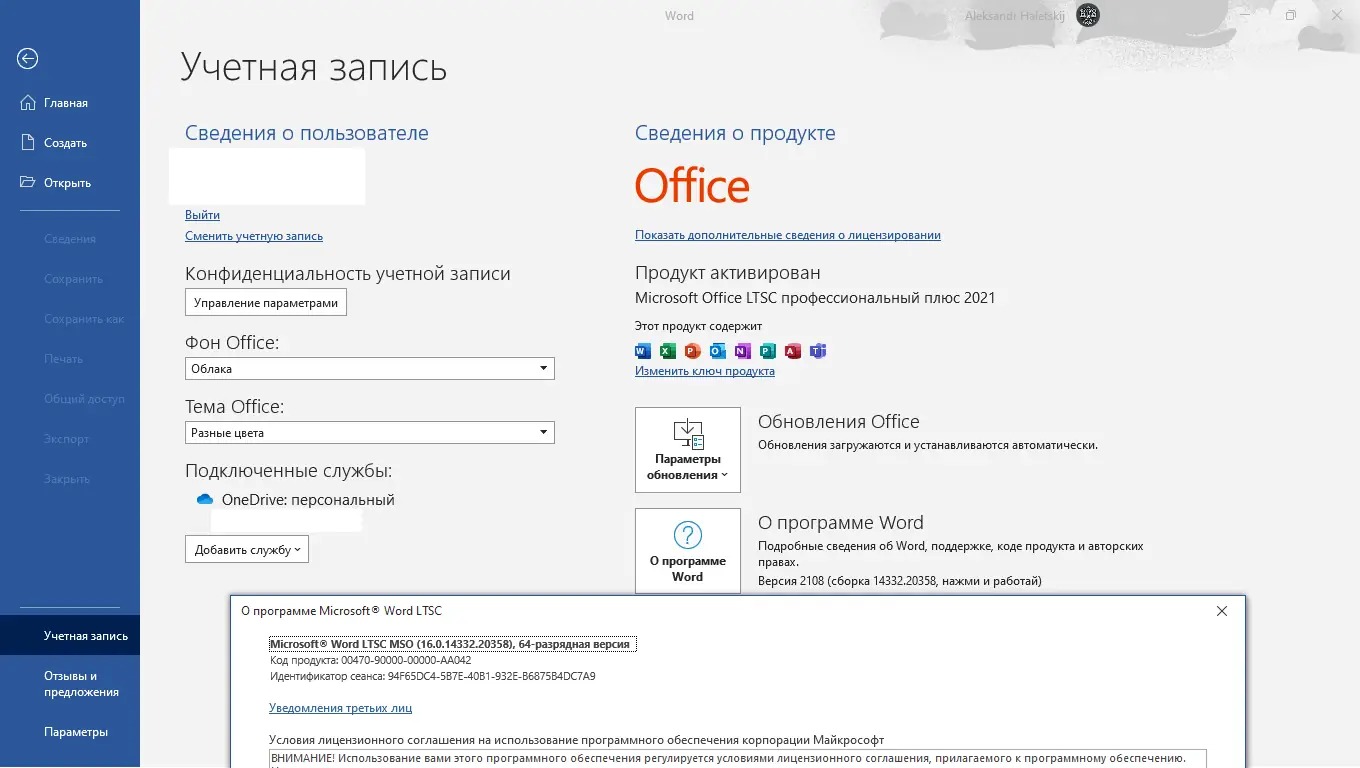Select the PowerPoint icon in the product row
Image resolution: width=1360 pixels, height=768 pixels.
pyautogui.click(x=692, y=351)
